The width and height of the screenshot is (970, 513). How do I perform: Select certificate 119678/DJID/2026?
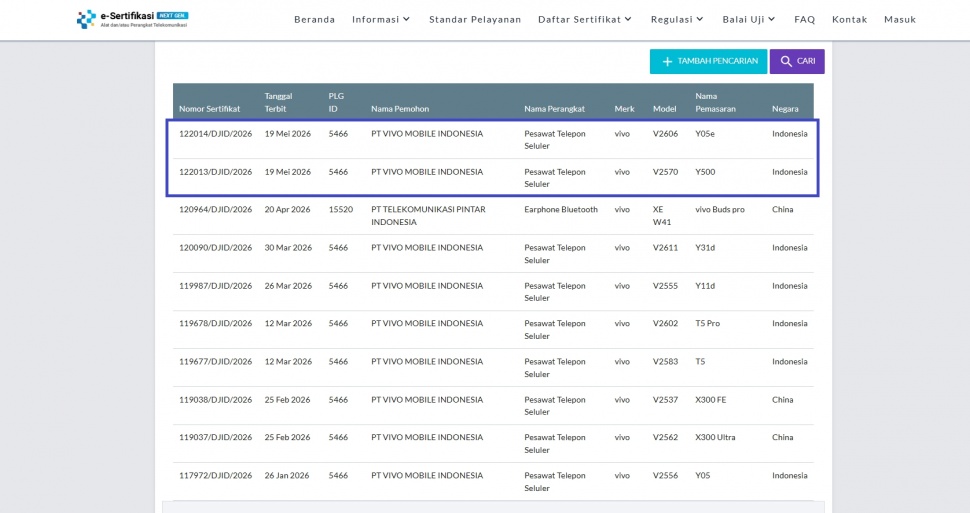pyautogui.click(x=215, y=324)
